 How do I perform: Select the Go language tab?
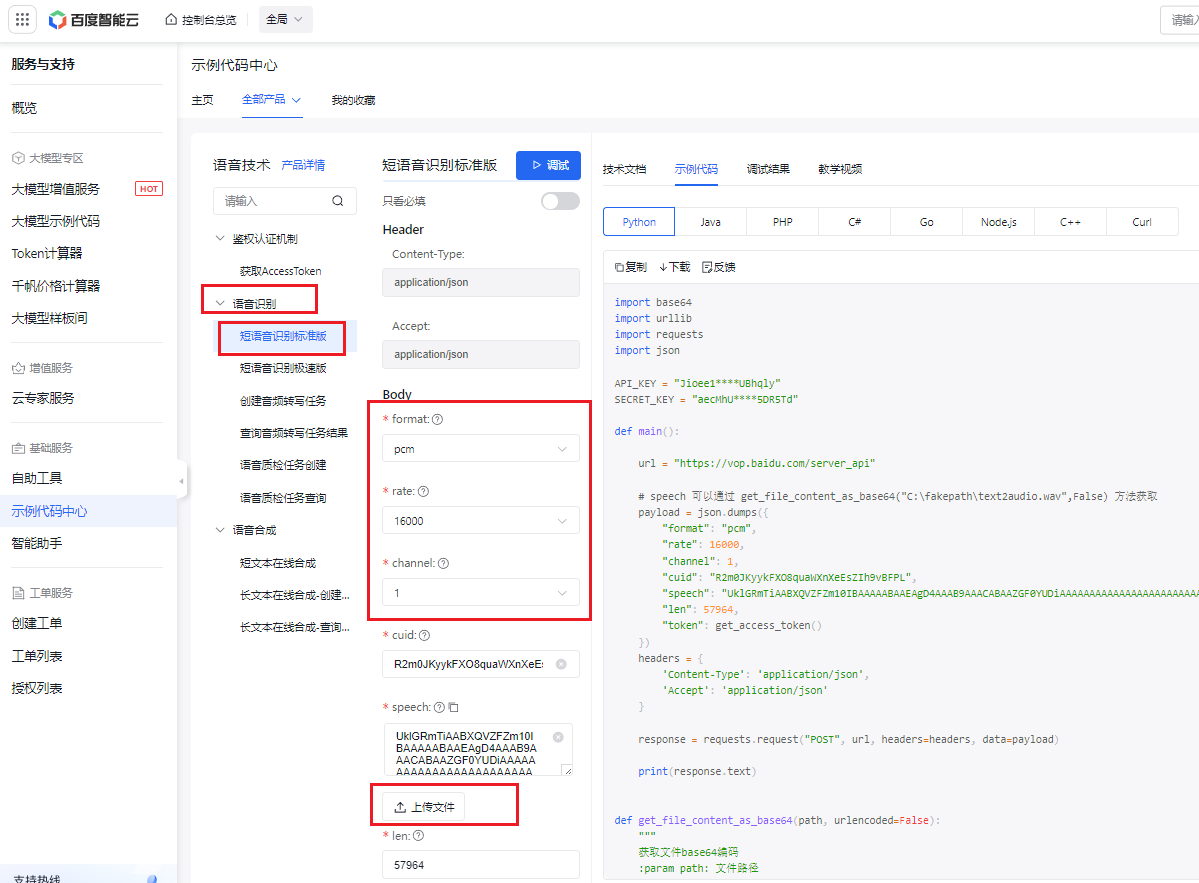tap(926, 222)
